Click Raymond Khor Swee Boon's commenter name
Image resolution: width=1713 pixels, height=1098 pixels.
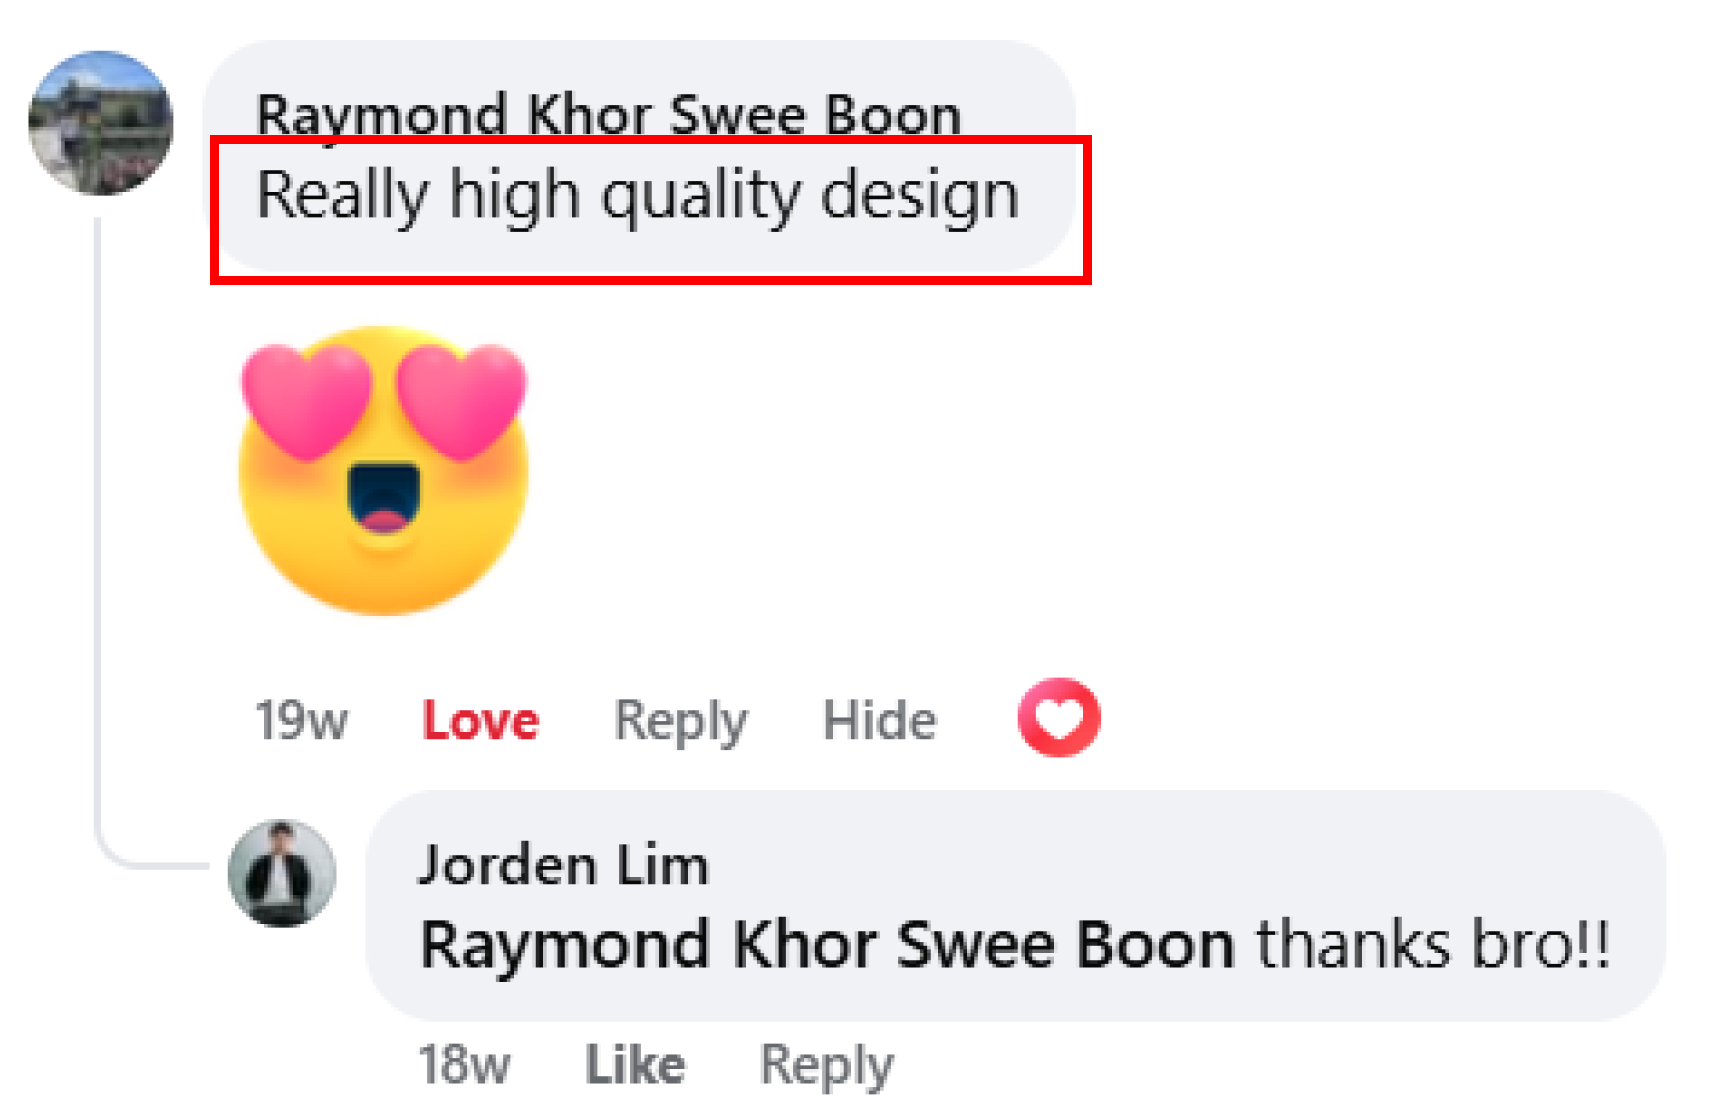[609, 115]
